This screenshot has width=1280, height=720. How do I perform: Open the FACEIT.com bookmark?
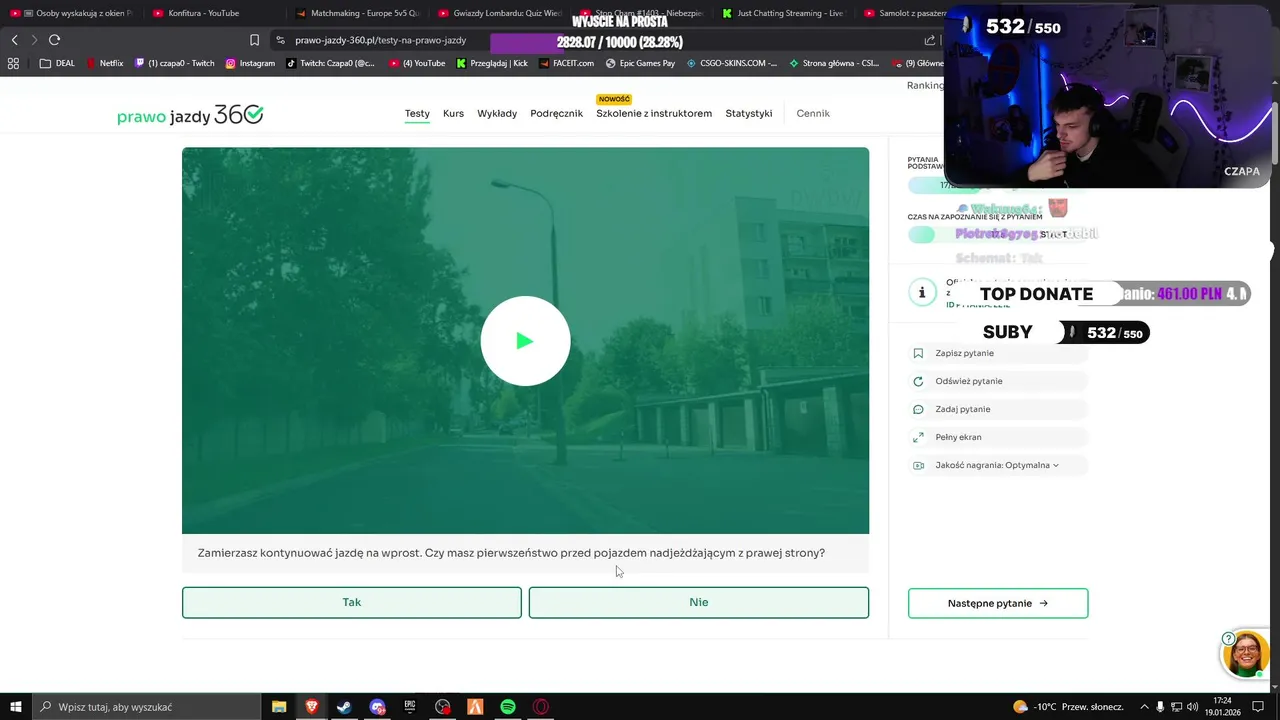click(565, 63)
